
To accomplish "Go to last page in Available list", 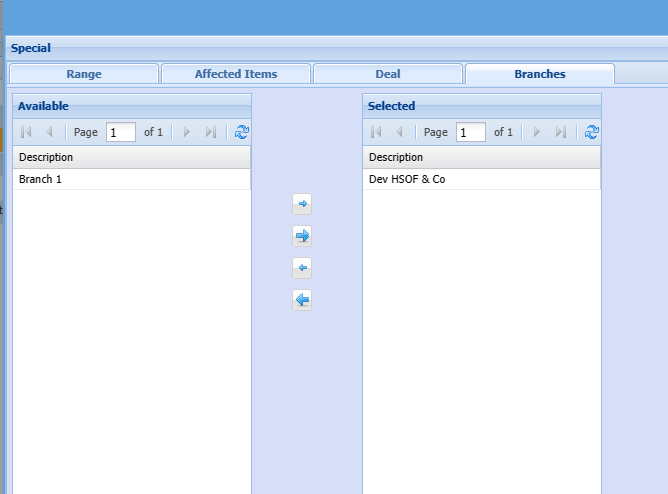I will click(x=211, y=132).
